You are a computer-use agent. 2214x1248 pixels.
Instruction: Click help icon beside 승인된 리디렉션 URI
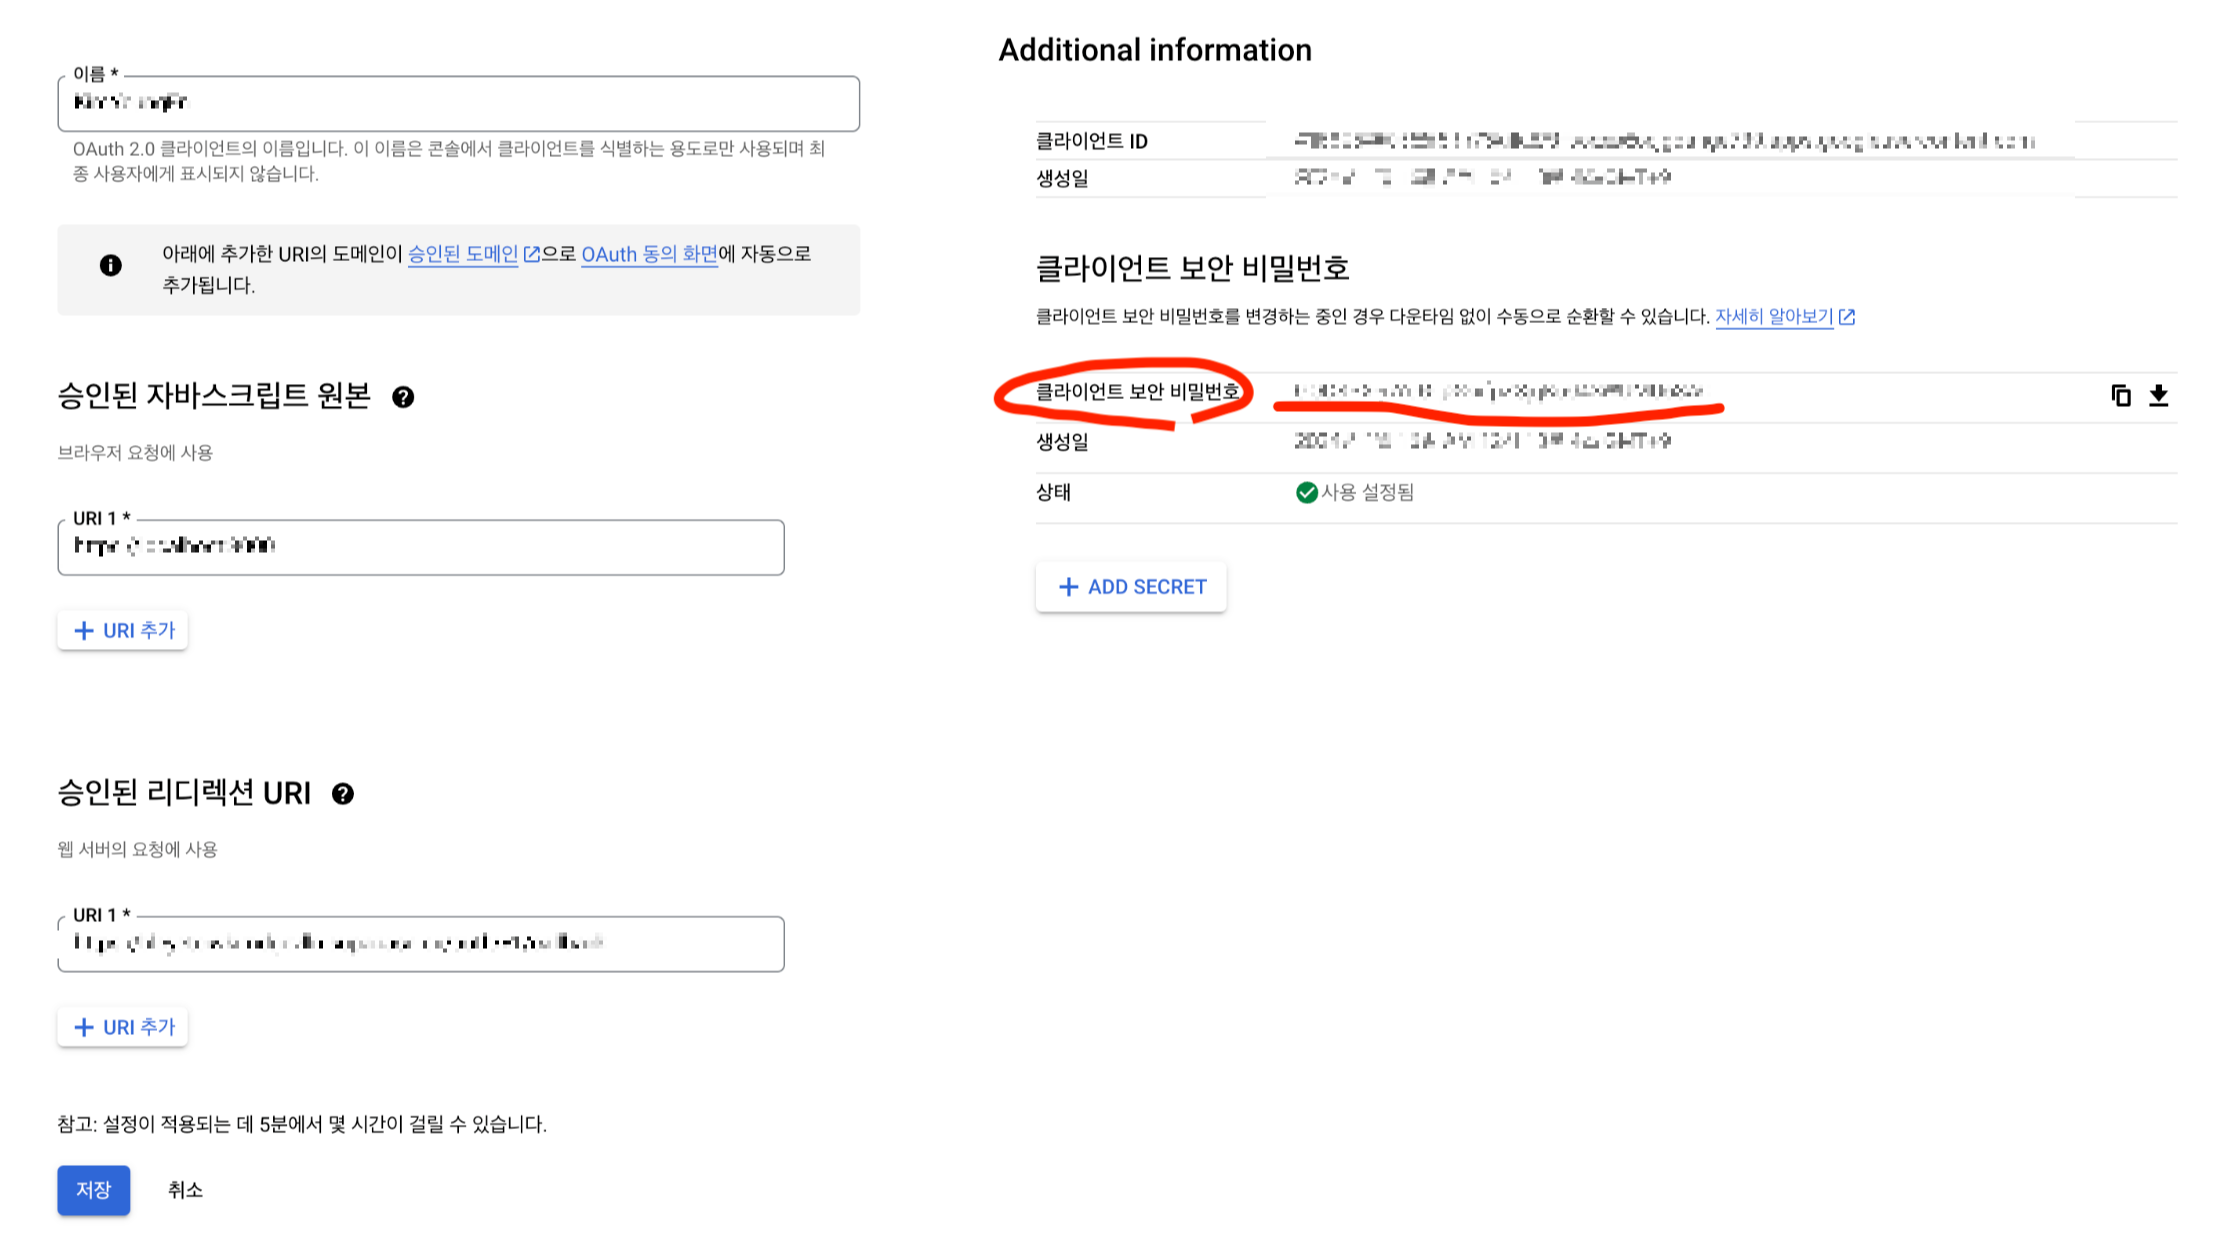tap(343, 794)
